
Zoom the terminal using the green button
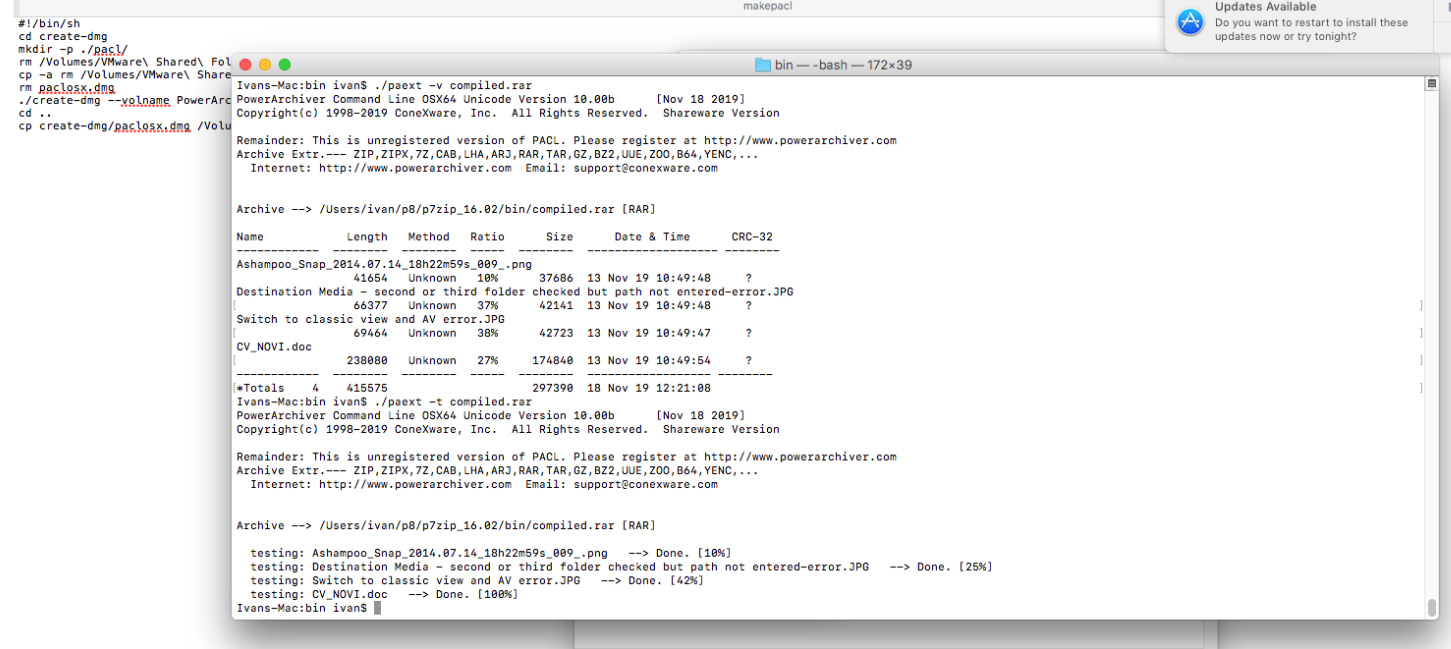(x=284, y=65)
